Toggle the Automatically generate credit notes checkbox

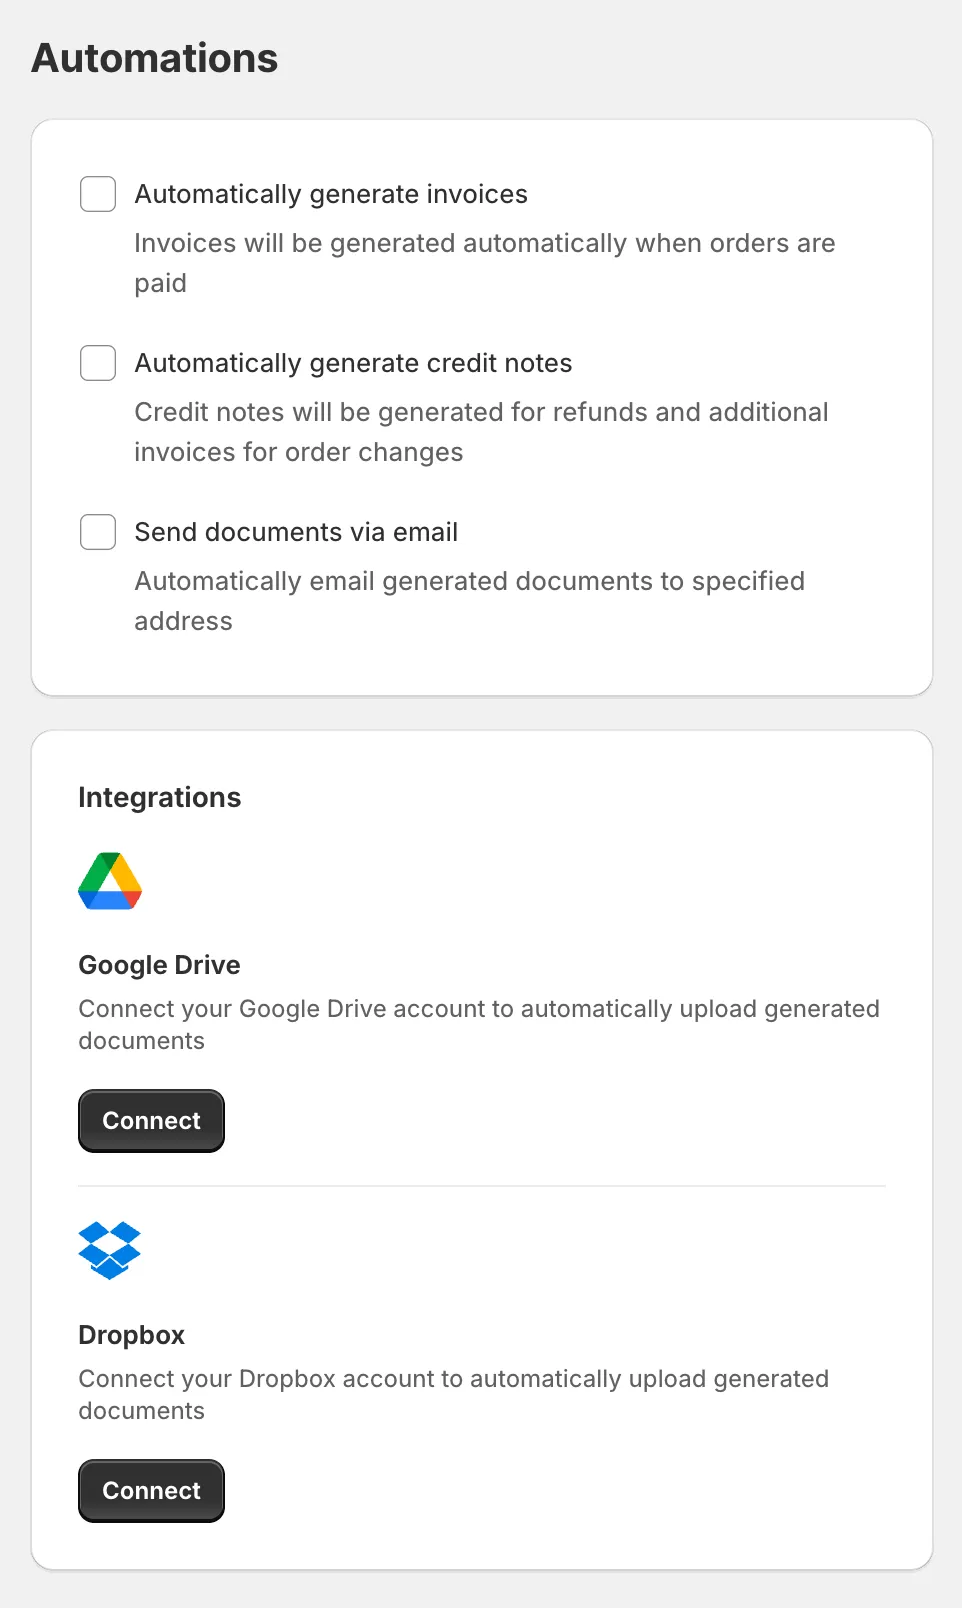(97, 362)
